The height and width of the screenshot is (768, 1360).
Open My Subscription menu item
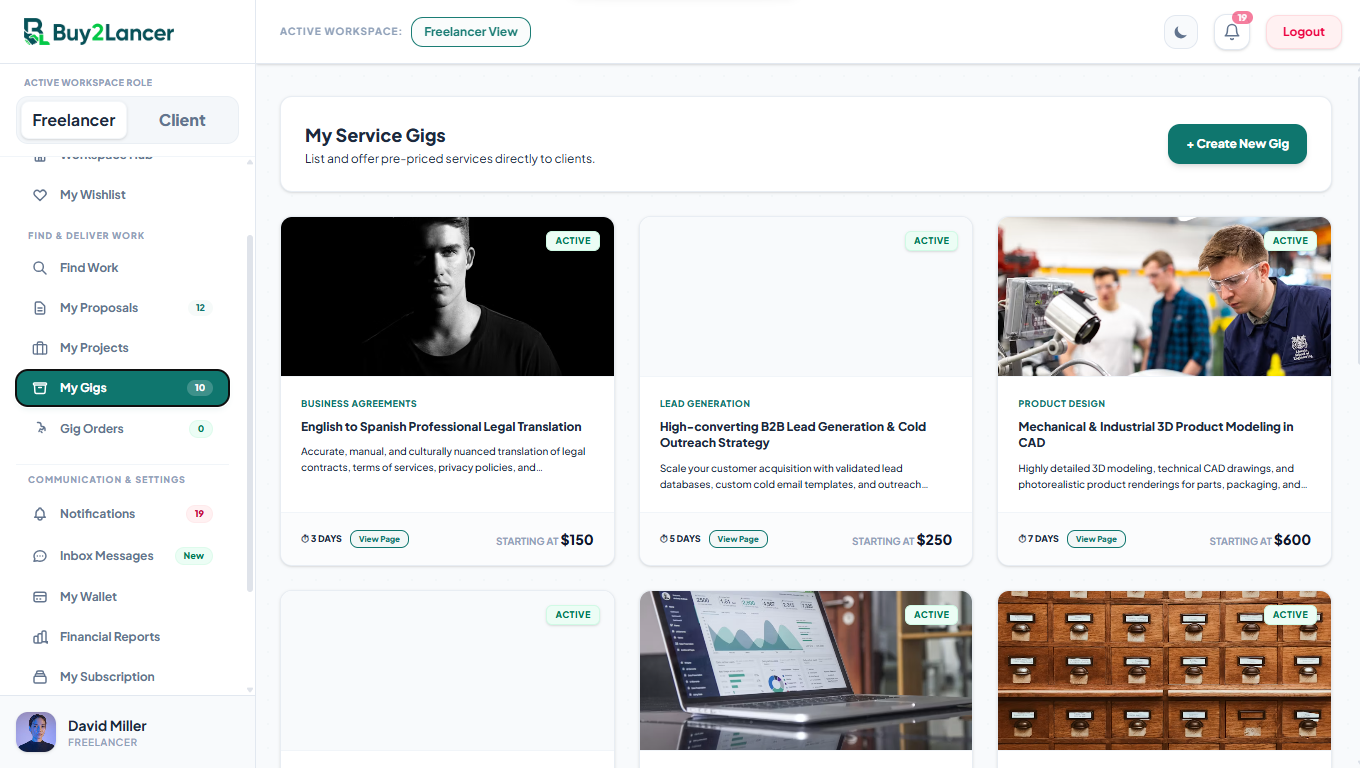click(x=122, y=677)
